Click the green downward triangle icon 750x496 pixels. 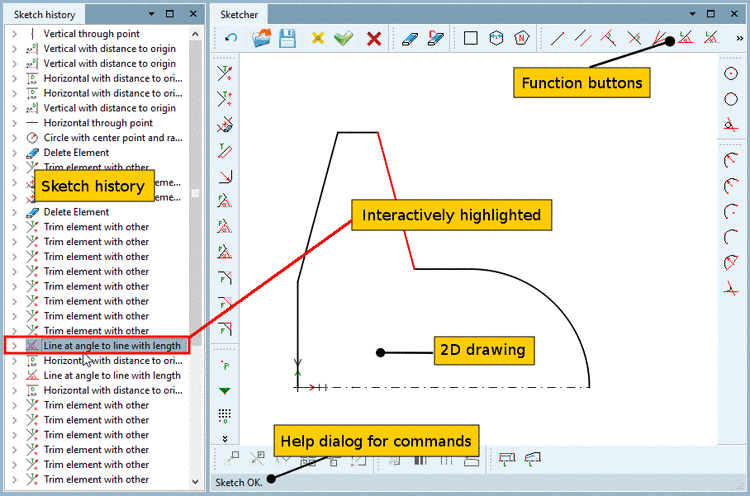[x=225, y=391]
